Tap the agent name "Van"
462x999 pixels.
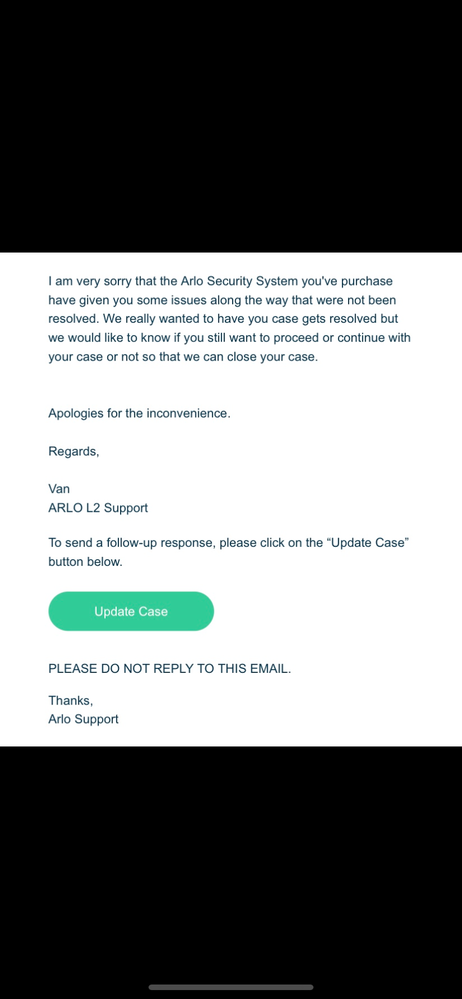pos(59,489)
